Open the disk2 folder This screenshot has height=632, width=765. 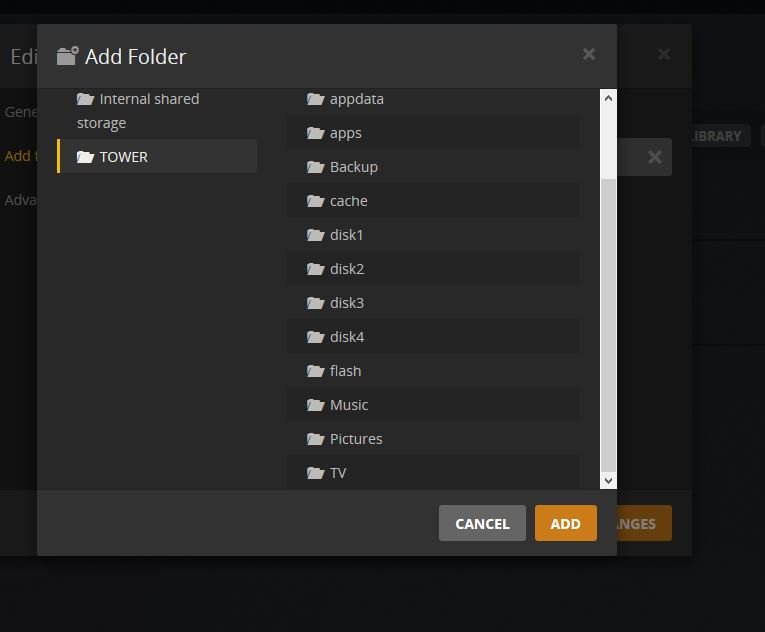(433, 269)
